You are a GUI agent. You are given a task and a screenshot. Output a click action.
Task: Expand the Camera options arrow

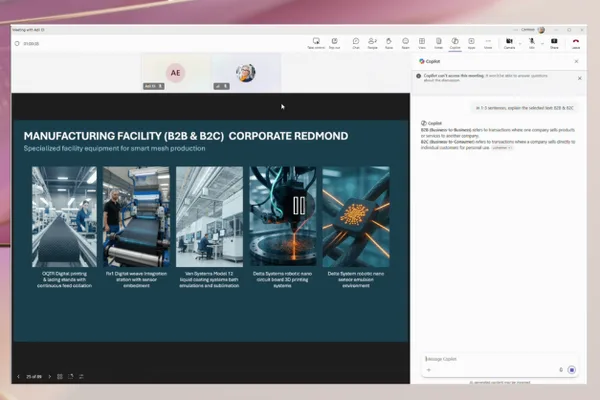[520, 44]
